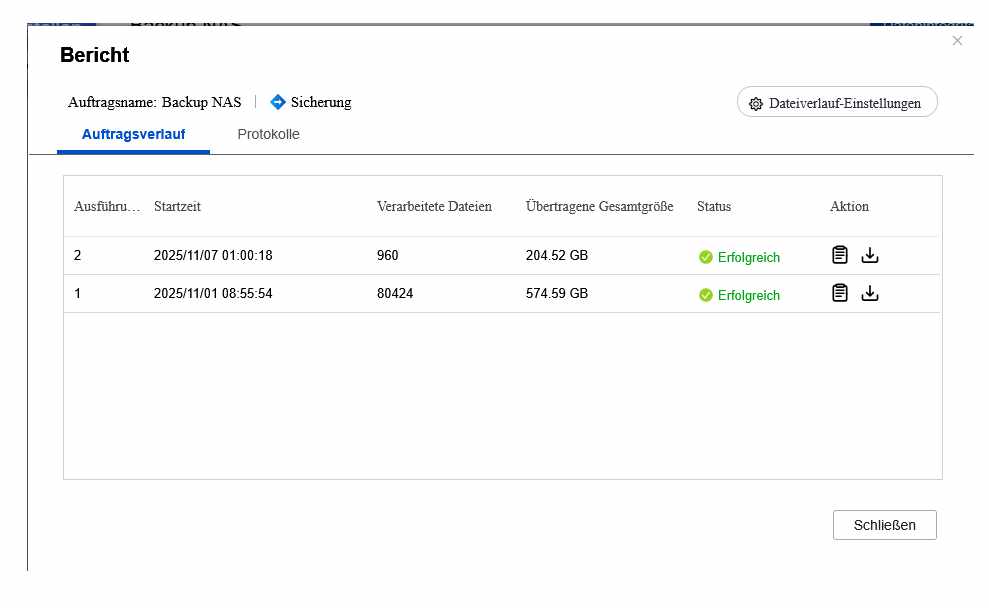
Task: Open report details for run 2
Action: click(x=840, y=255)
